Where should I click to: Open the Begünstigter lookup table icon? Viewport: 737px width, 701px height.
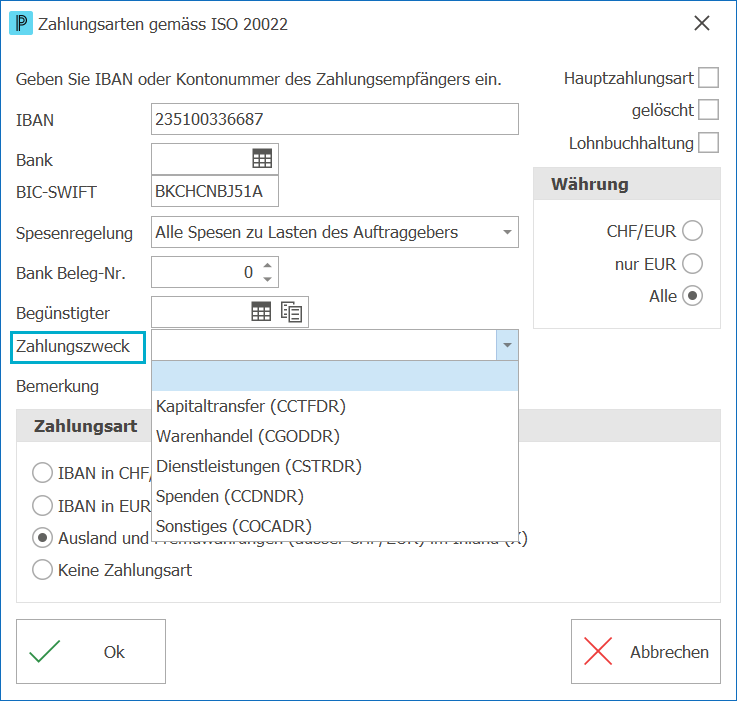coord(261,312)
